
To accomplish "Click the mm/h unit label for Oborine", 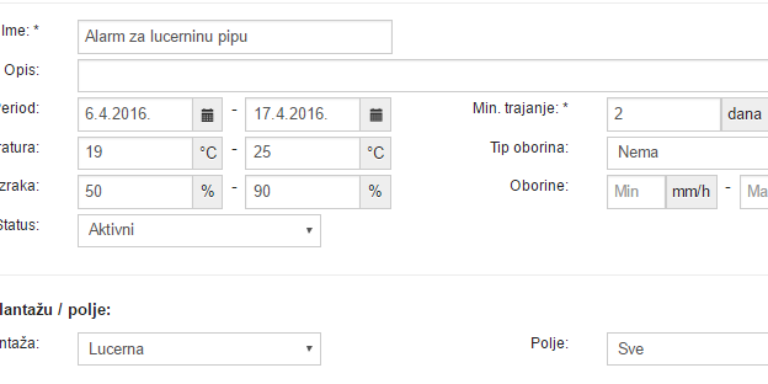I will tap(691, 192).
